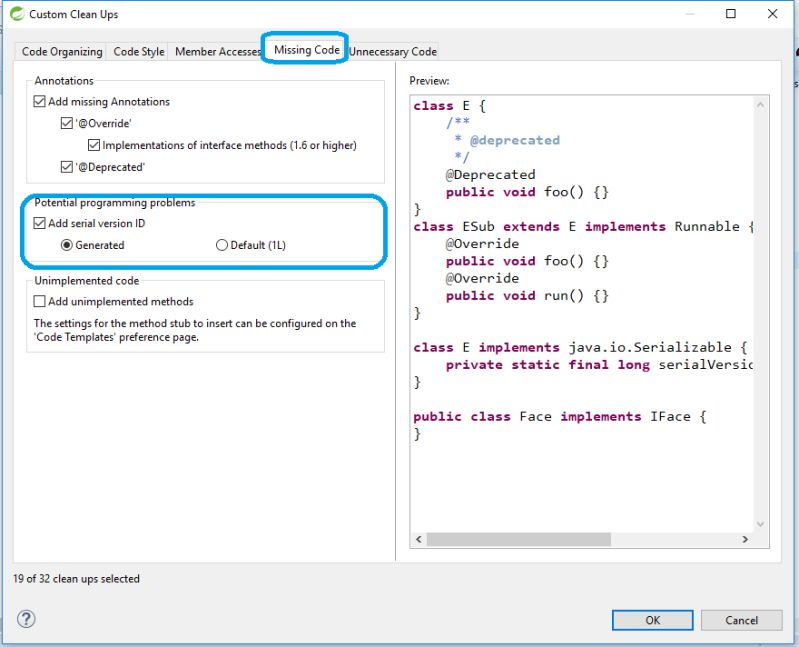Click 'class E implements java.io.Serializable' line

tap(580, 347)
